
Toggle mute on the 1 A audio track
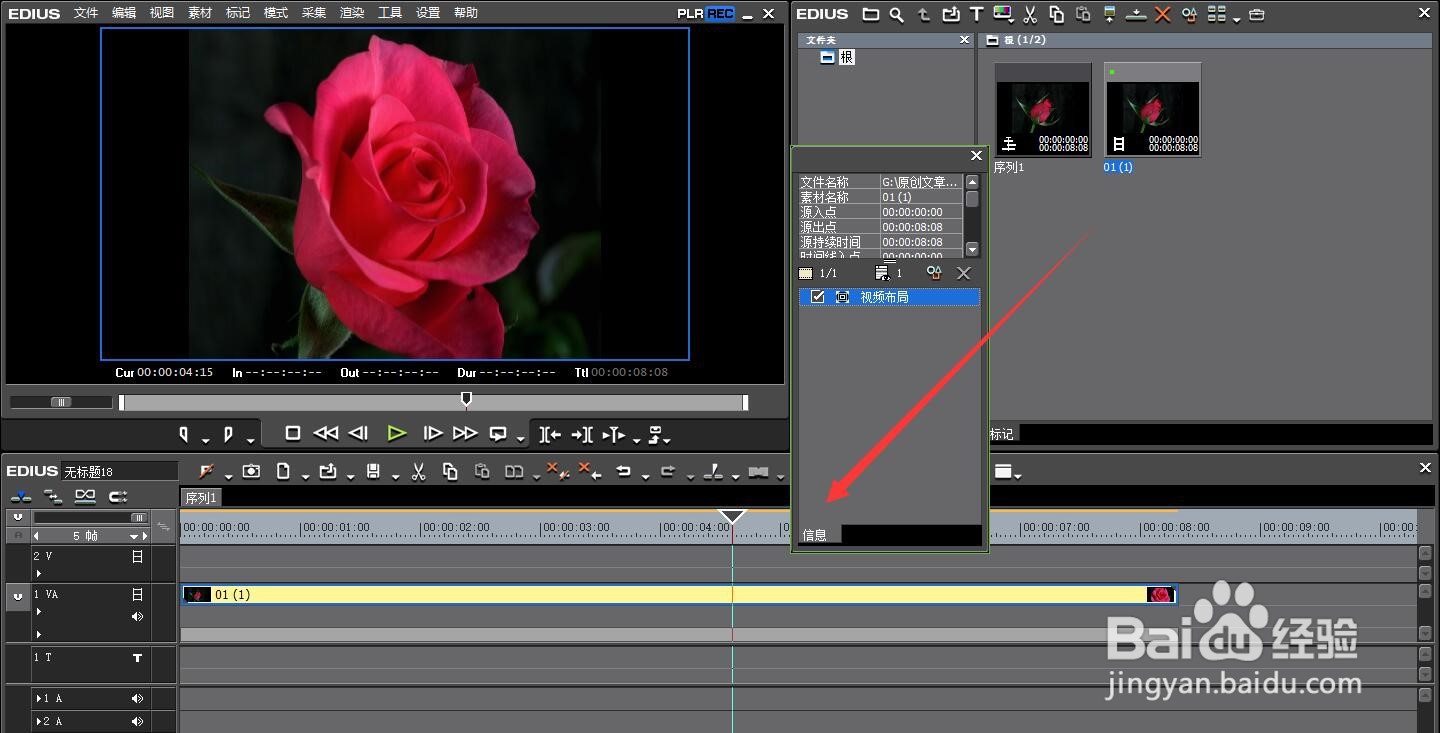tap(137, 699)
